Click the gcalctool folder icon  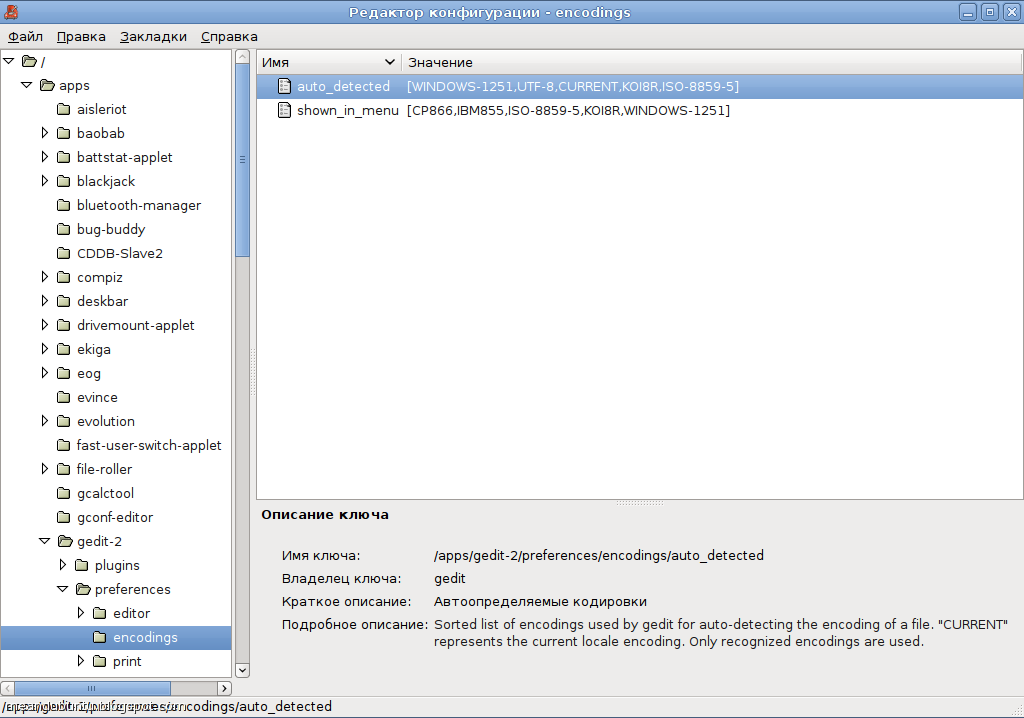coord(63,493)
